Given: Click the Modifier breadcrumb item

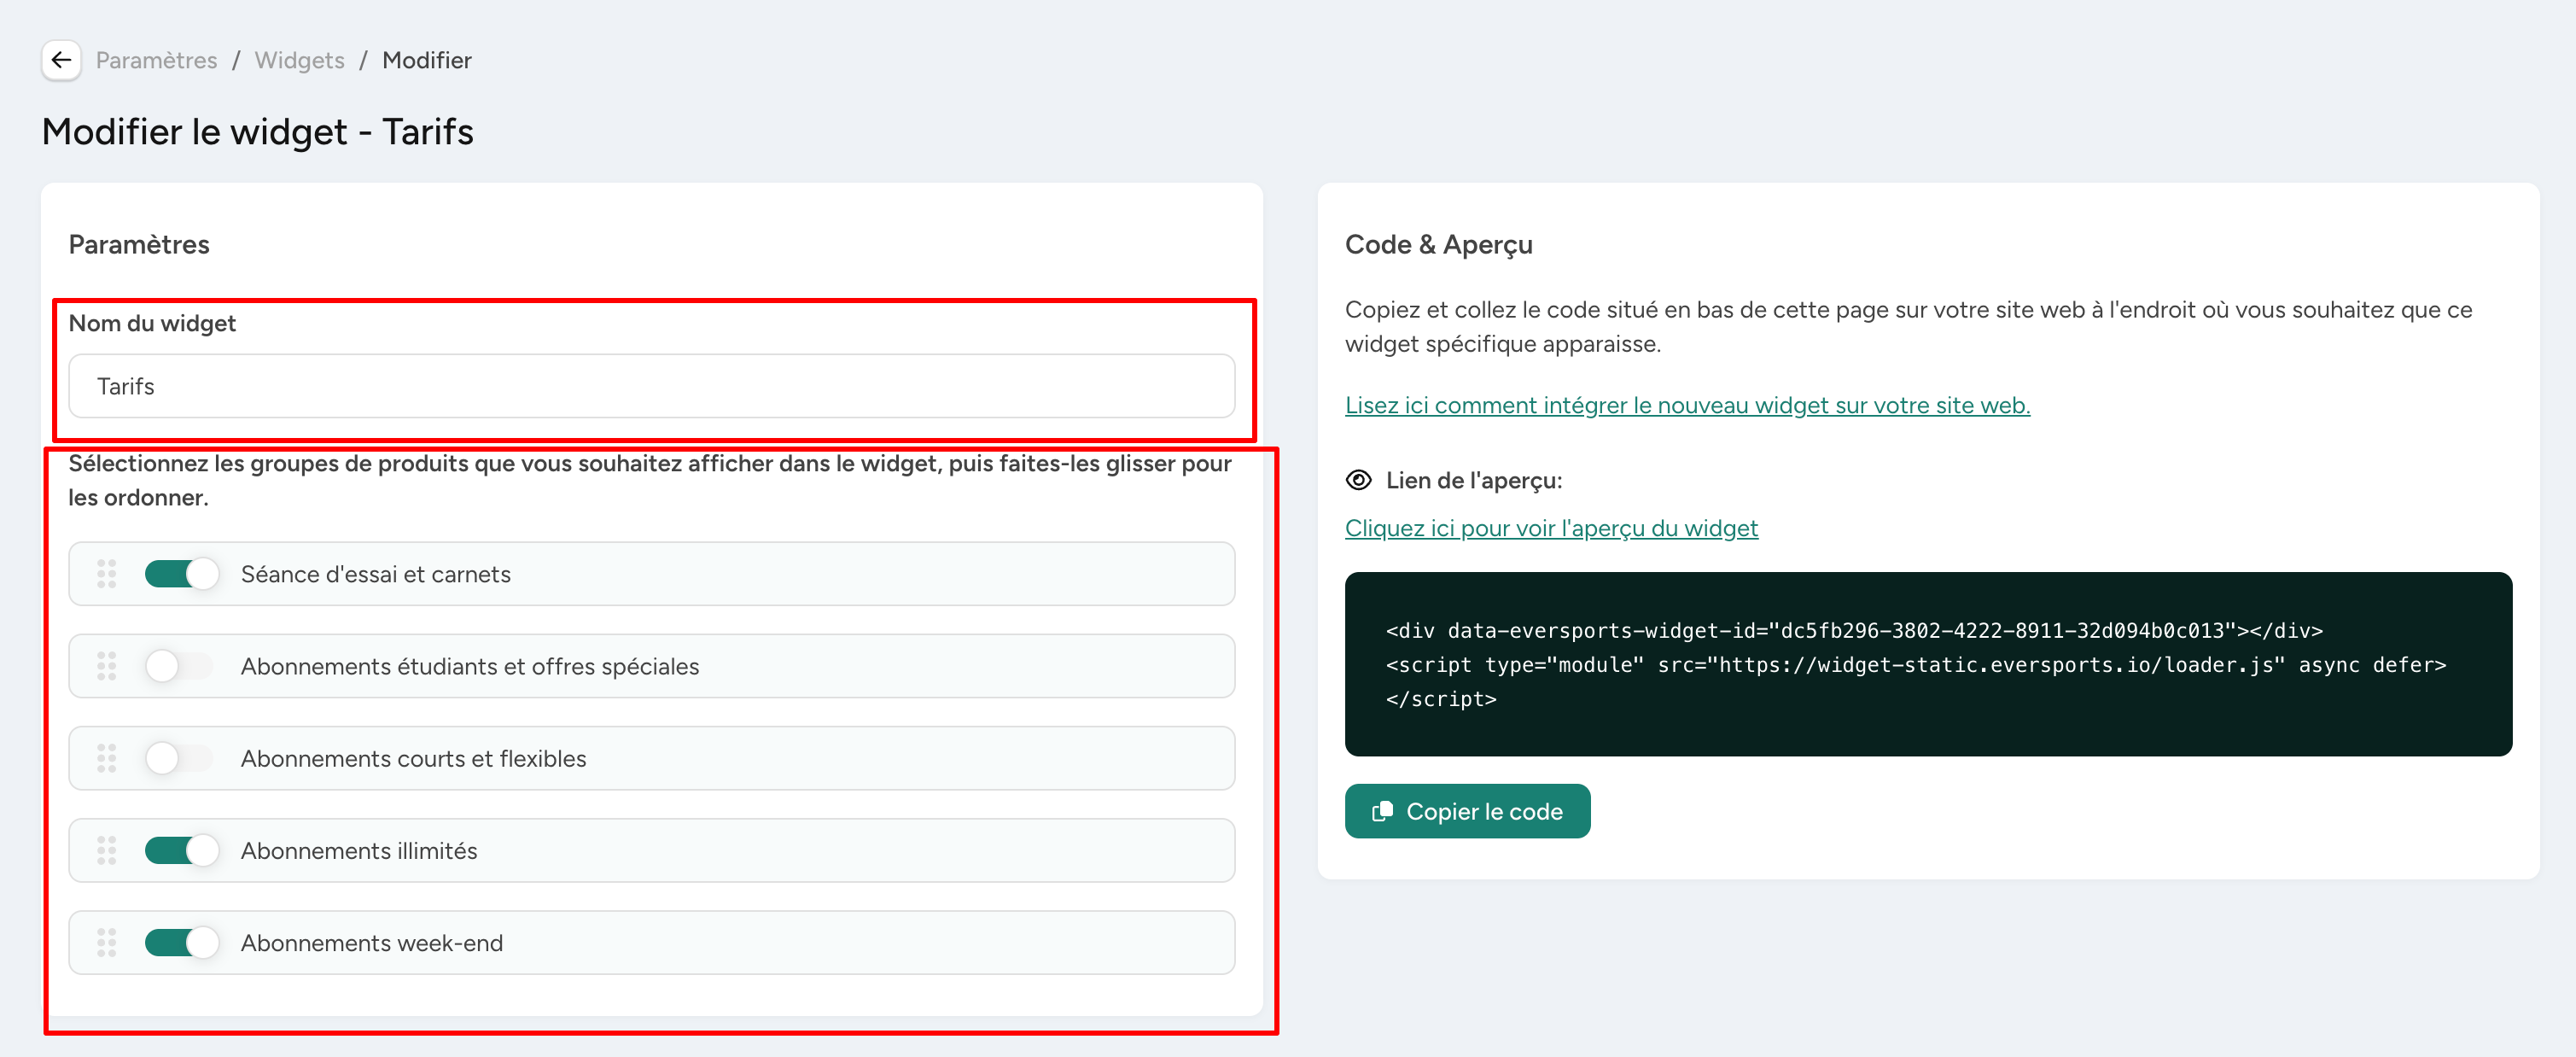Looking at the screenshot, I should click(x=427, y=60).
